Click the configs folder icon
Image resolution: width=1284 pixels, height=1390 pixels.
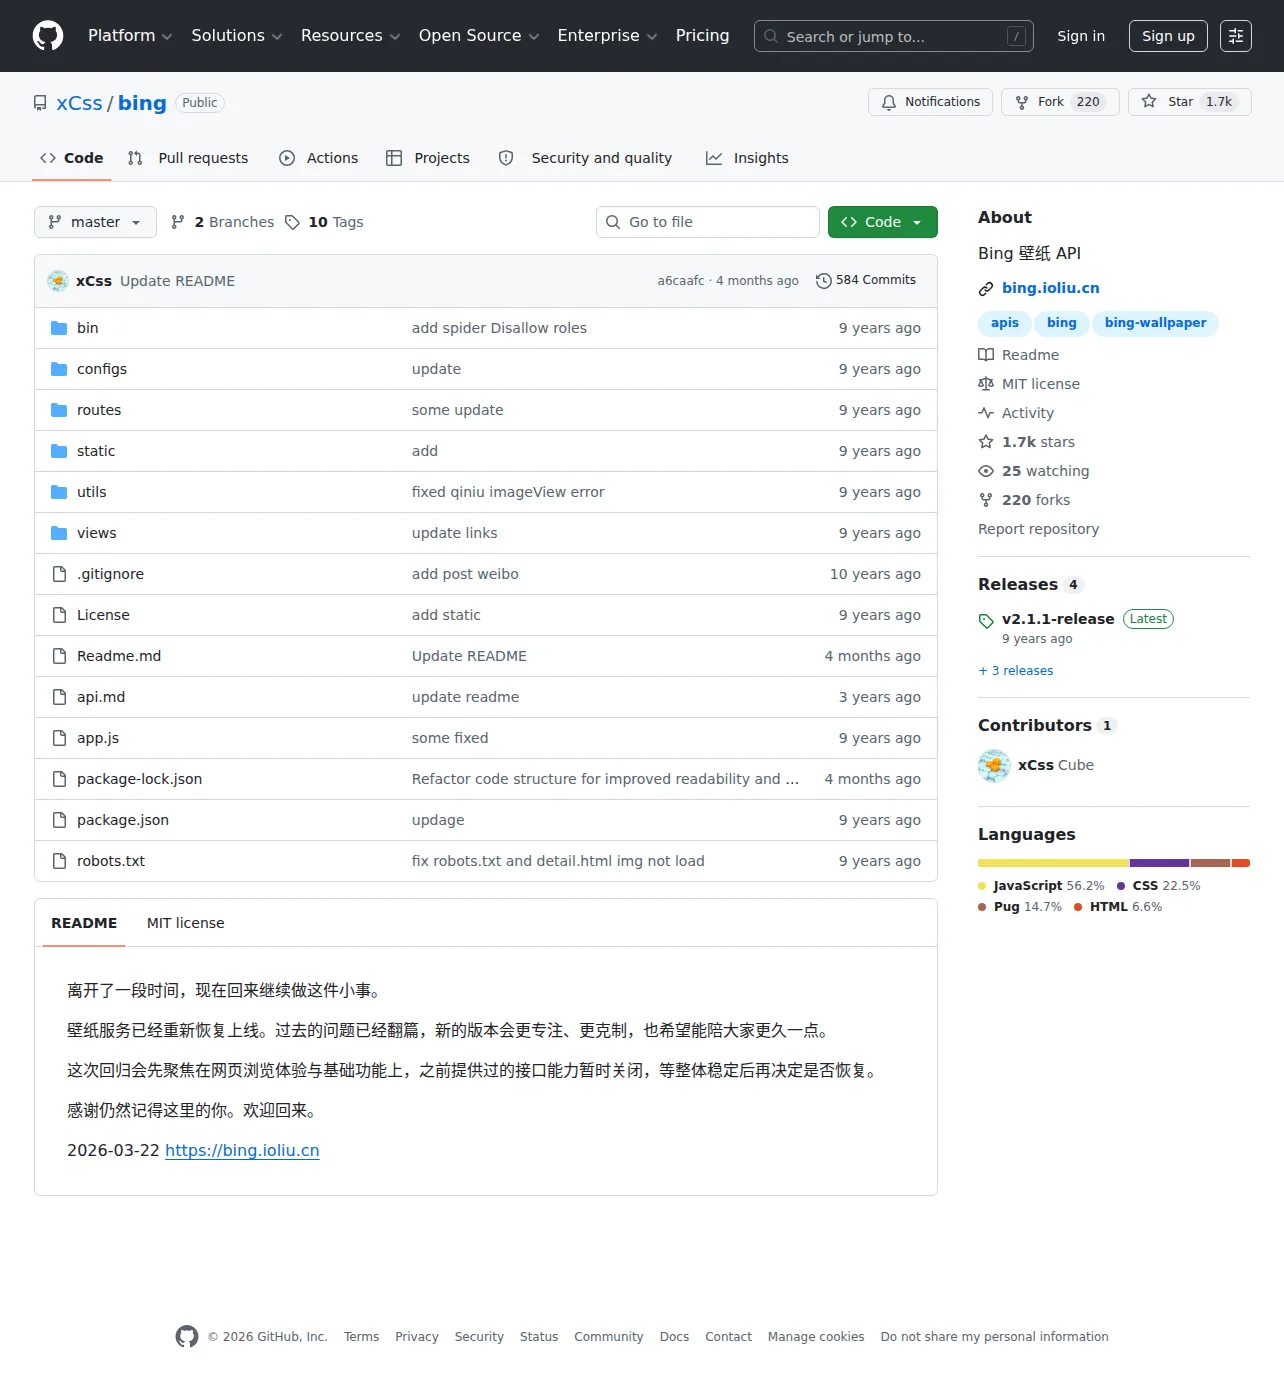pyautogui.click(x=59, y=369)
